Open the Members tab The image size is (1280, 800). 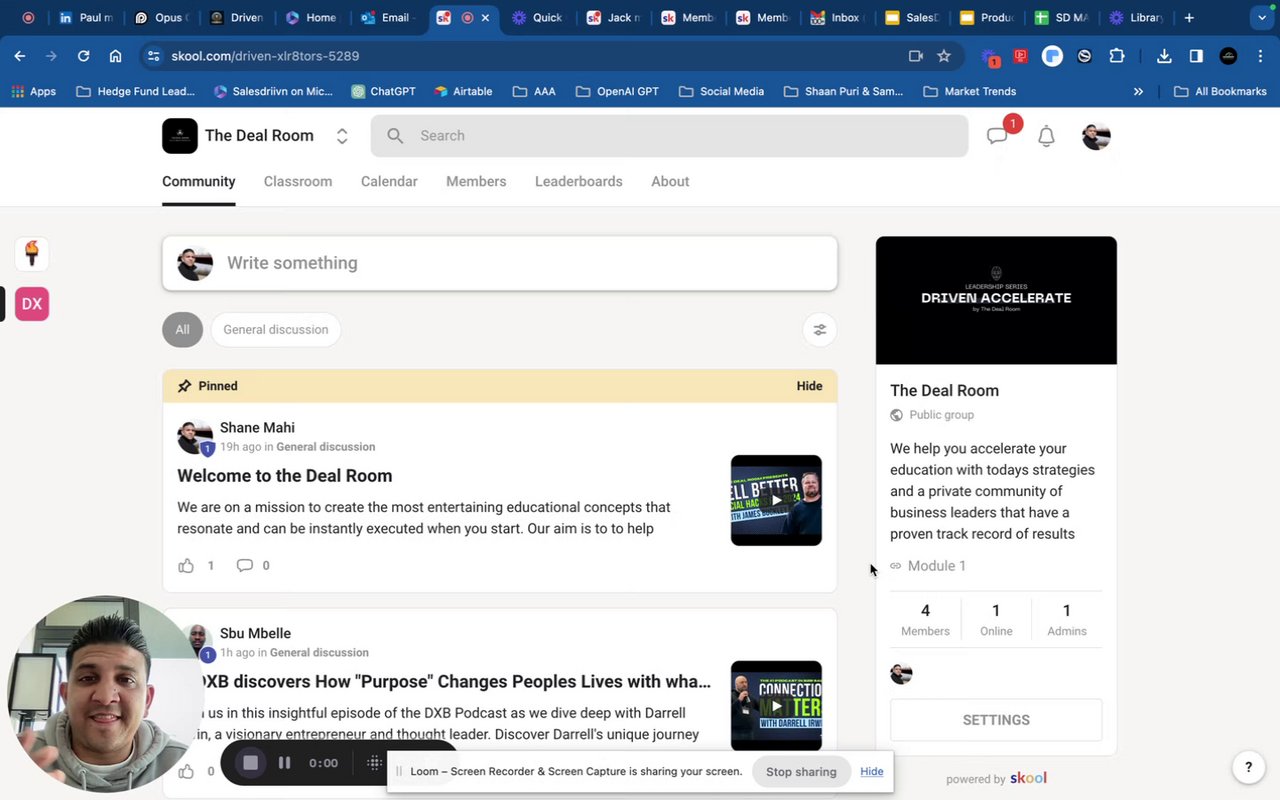tap(476, 181)
